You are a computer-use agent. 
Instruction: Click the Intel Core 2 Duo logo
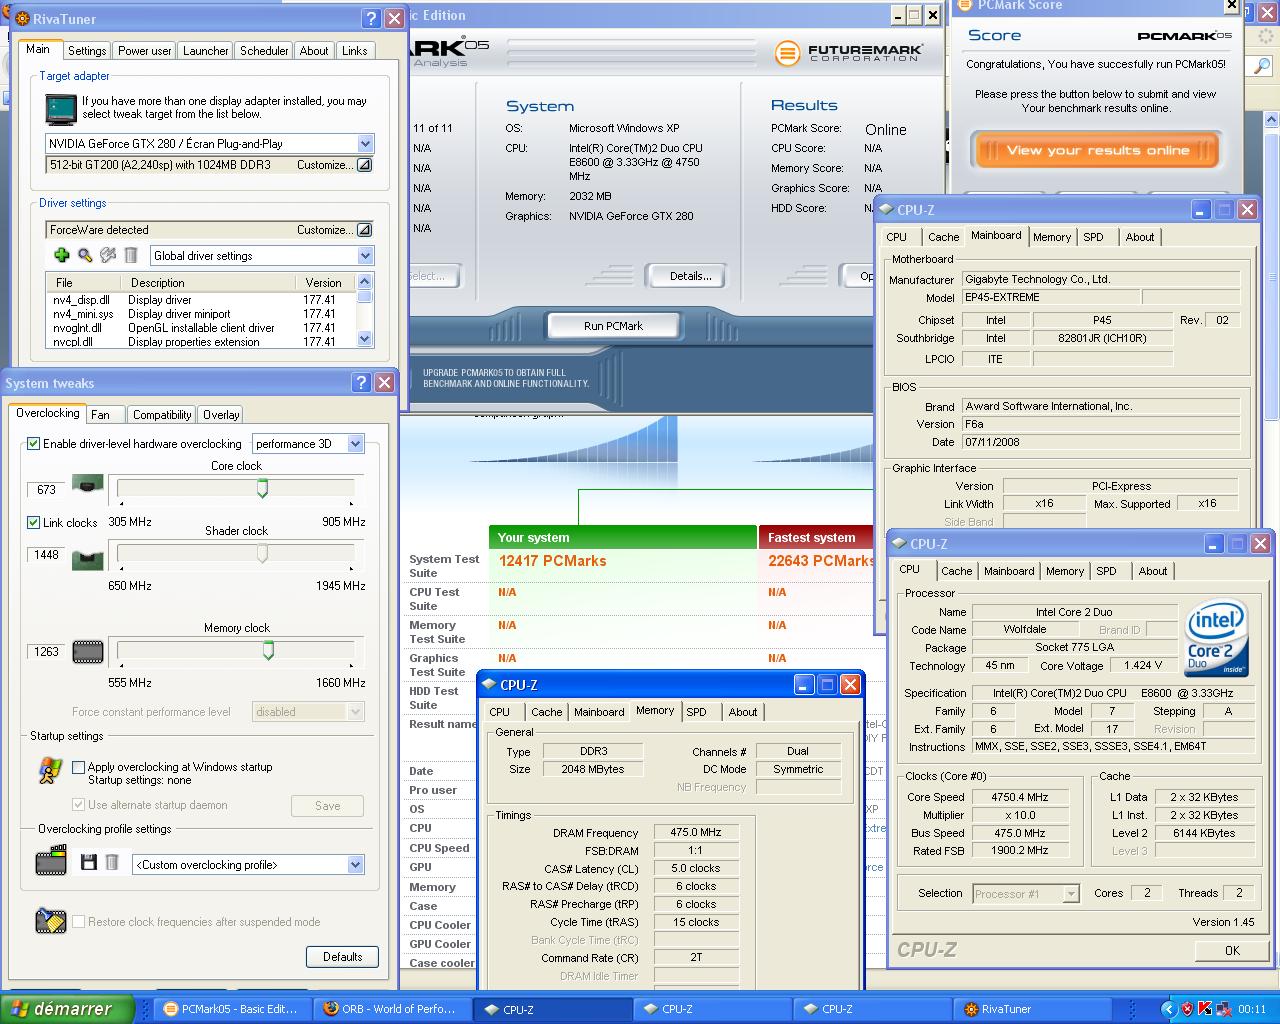(1216, 639)
